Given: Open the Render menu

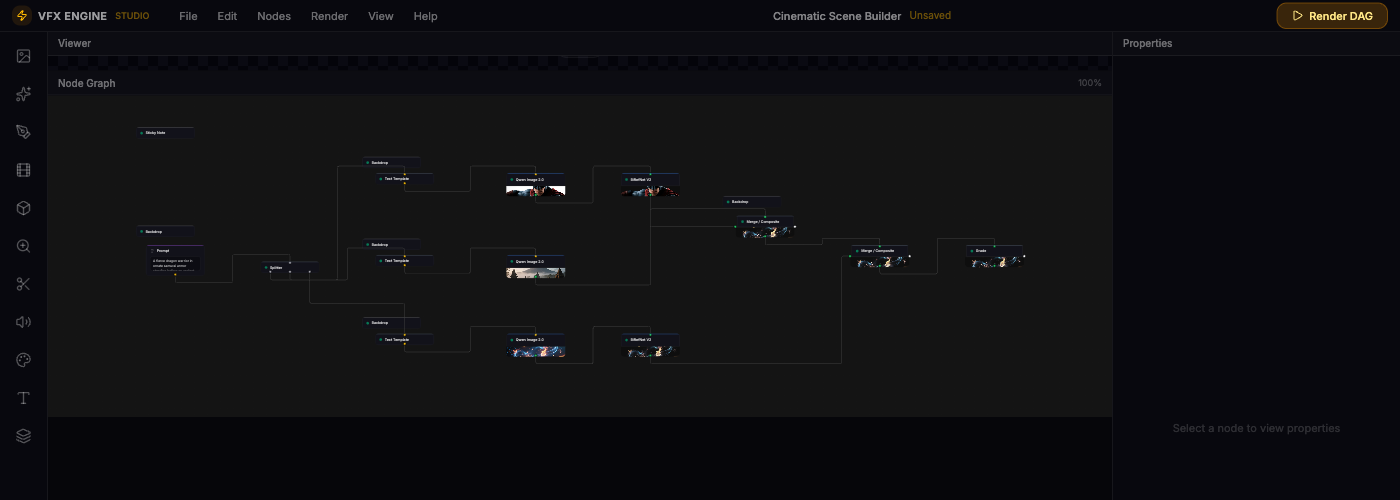Looking at the screenshot, I should point(329,16).
